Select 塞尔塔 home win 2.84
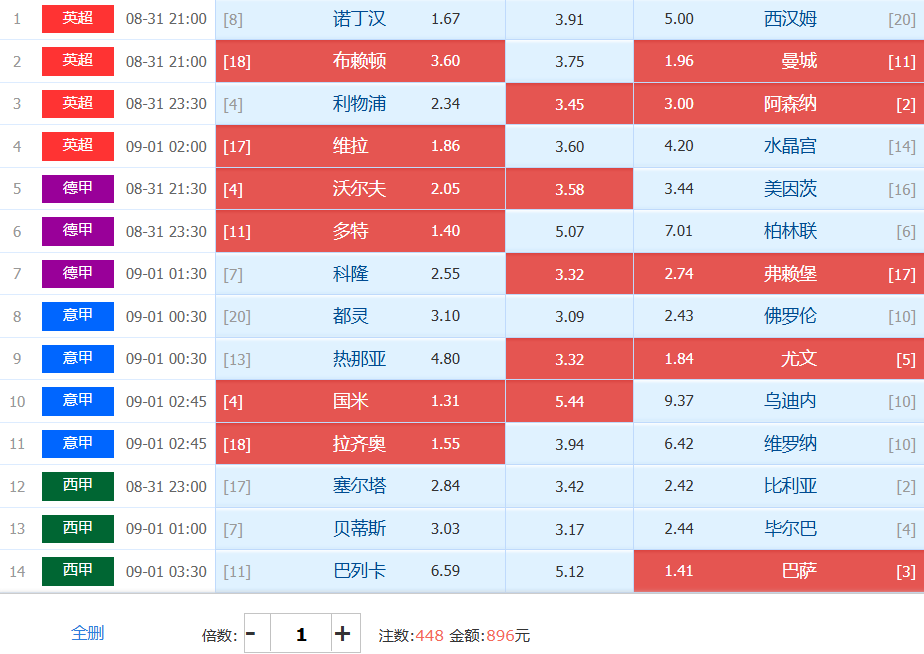Viewport: 924px width, 654px height. click(x=360, y=485)
